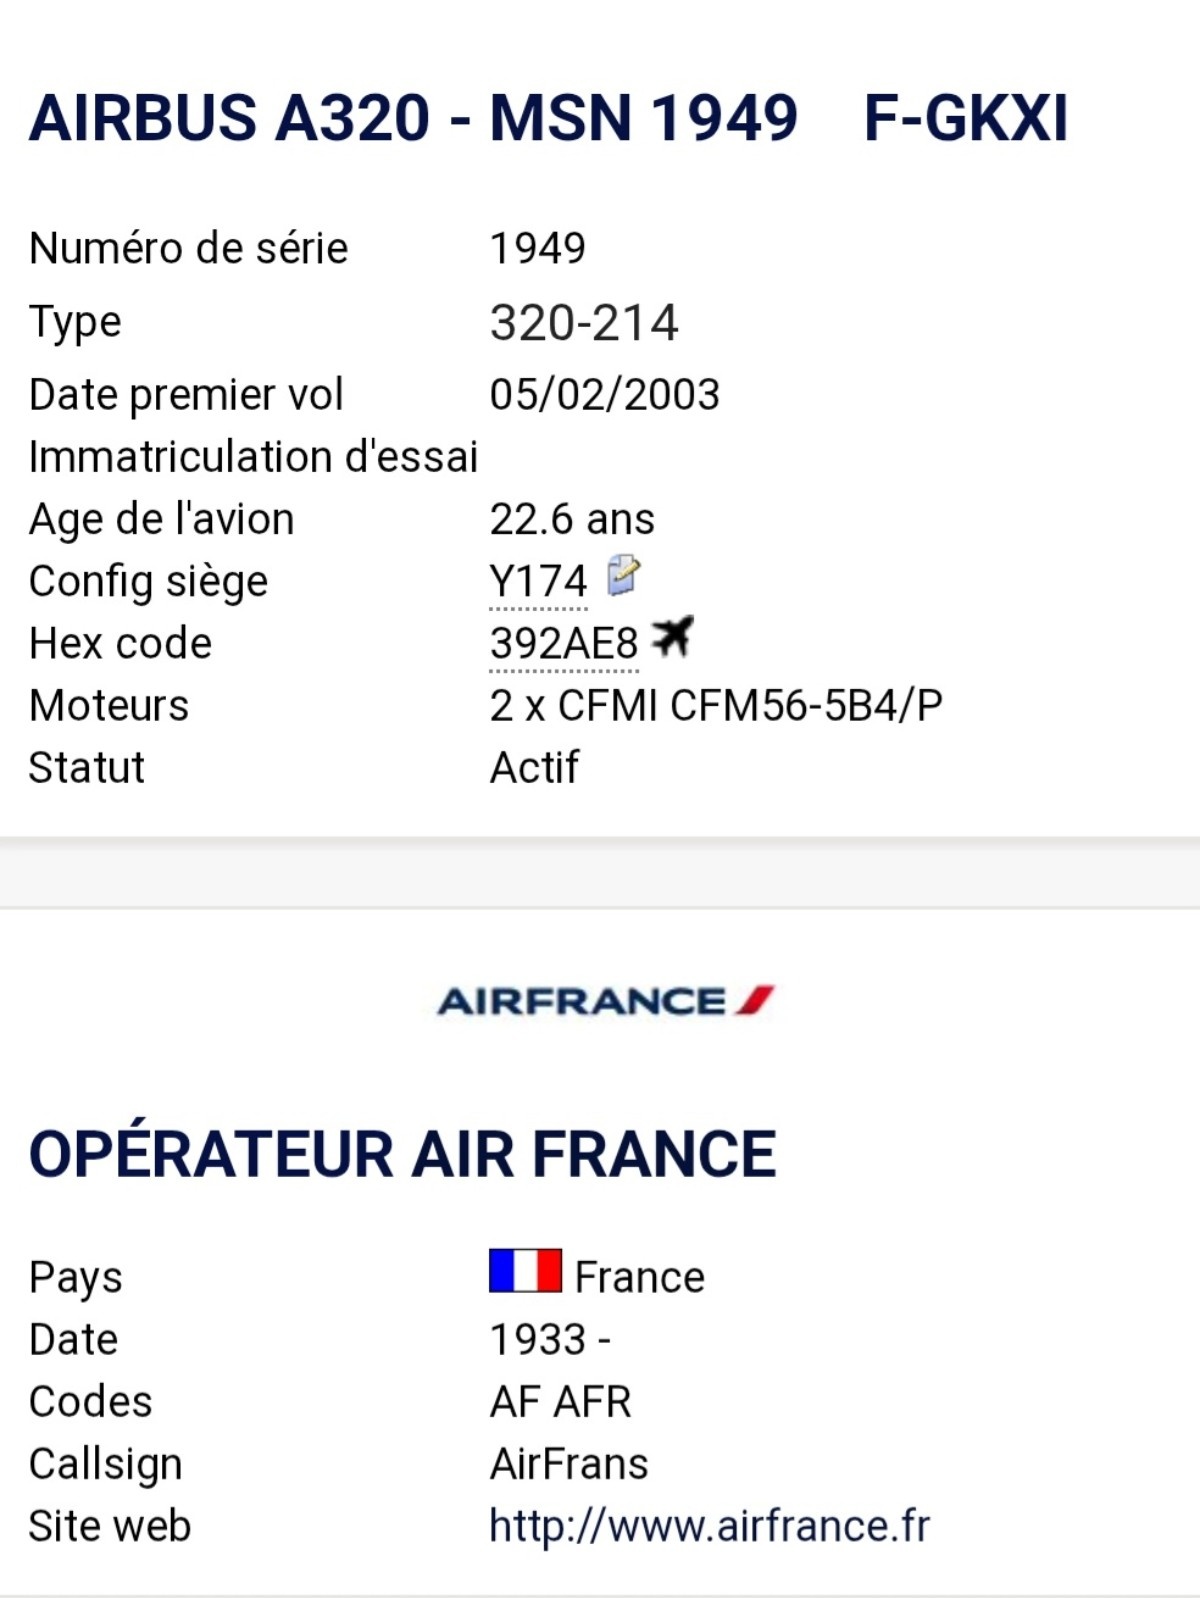Click the engines value CFM56-5B4/P
Screen dimensions: 1200x1598
point(715,706)
